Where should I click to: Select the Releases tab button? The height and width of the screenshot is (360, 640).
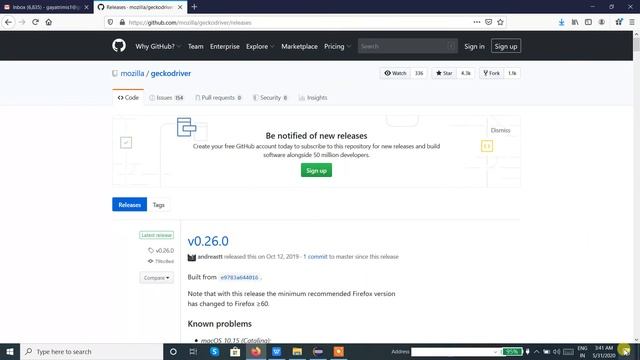129,204
